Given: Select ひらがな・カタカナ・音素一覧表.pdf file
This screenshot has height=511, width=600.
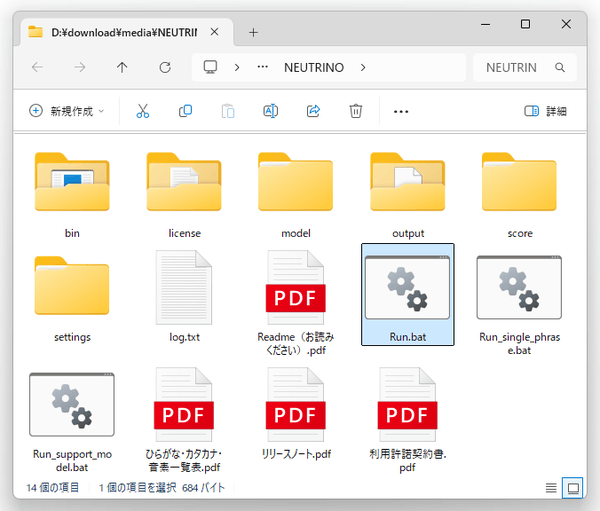Looking at the screenshot, I should 184,420.
